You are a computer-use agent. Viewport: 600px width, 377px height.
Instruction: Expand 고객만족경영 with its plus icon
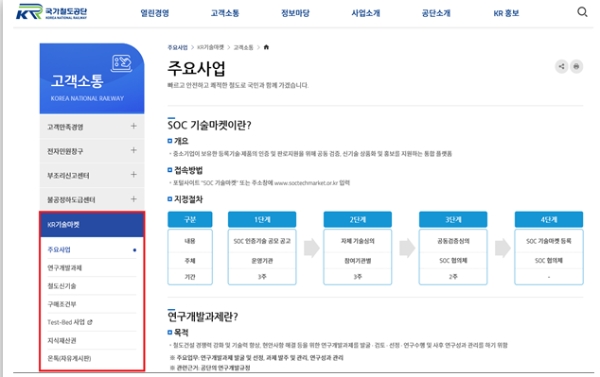click(x=134, y=126)
